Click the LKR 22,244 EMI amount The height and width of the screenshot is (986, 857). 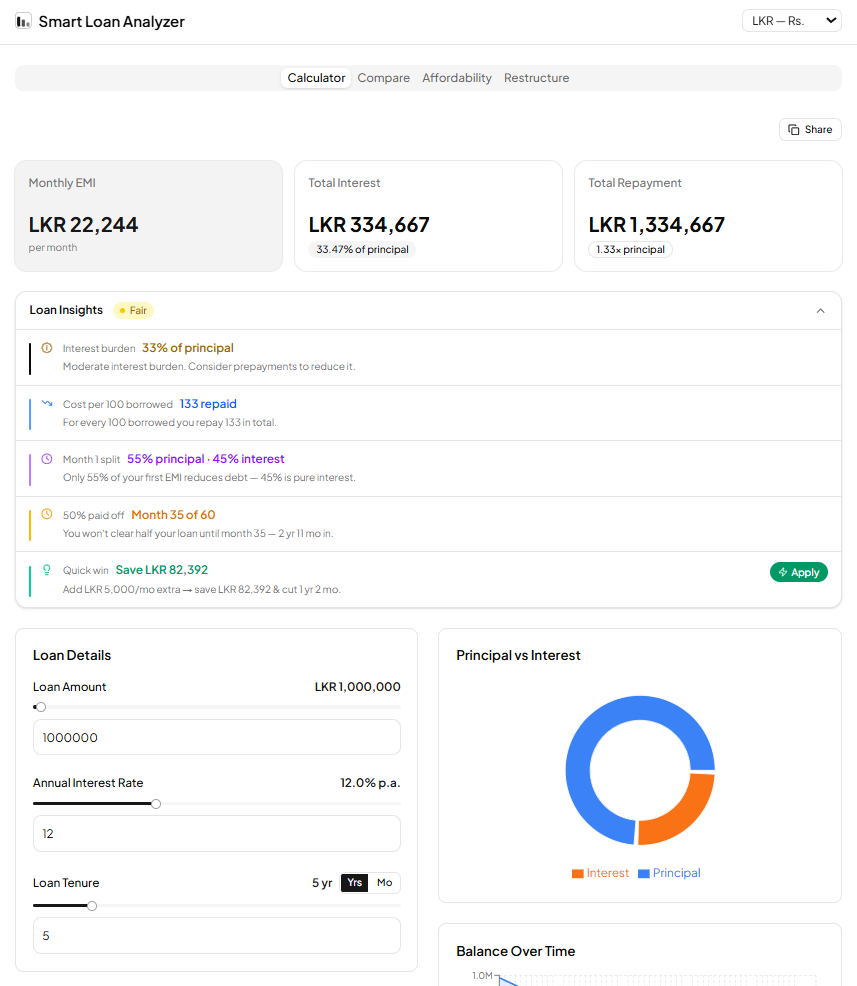click(83, 224)
